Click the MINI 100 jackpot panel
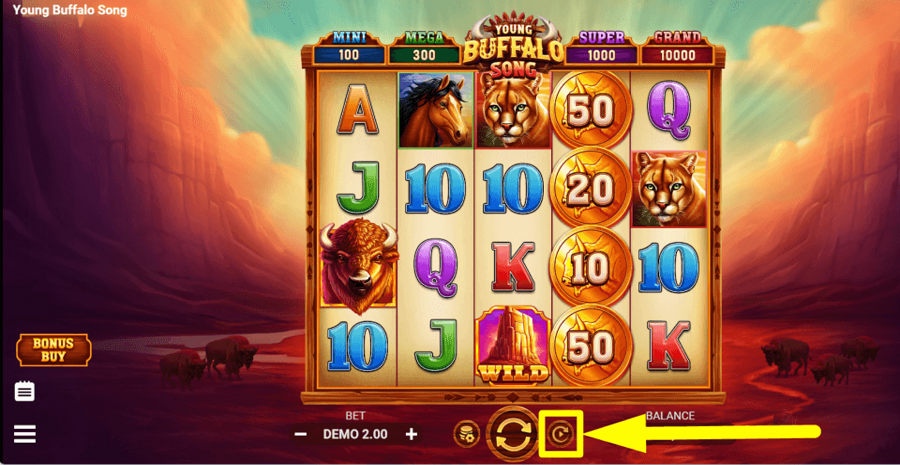This screenshot has height=465, width=900. tap(349, 48)
